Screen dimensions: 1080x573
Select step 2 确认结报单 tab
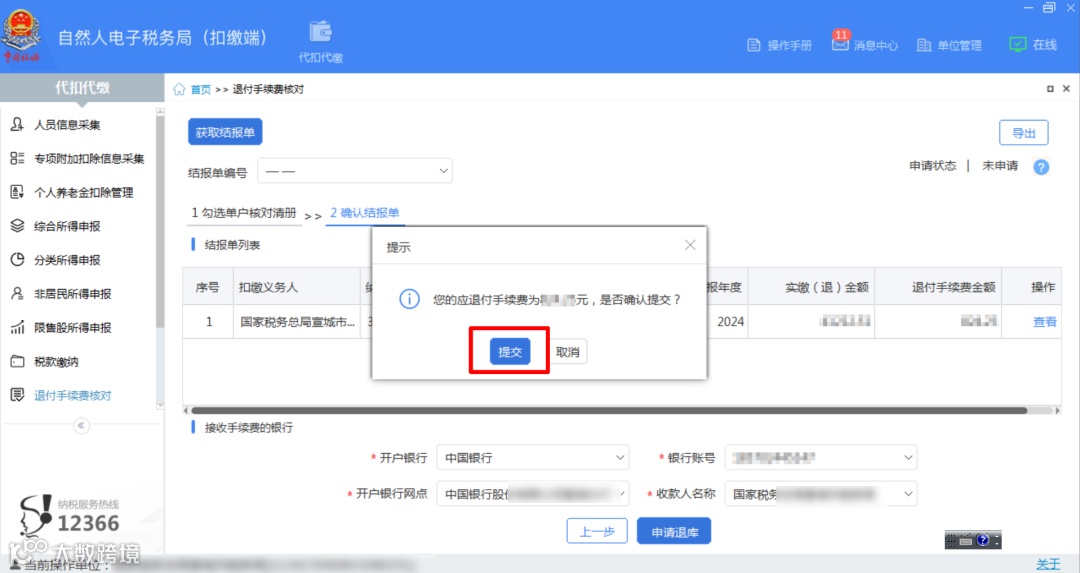pyautogui.click(x=364, y=213)
